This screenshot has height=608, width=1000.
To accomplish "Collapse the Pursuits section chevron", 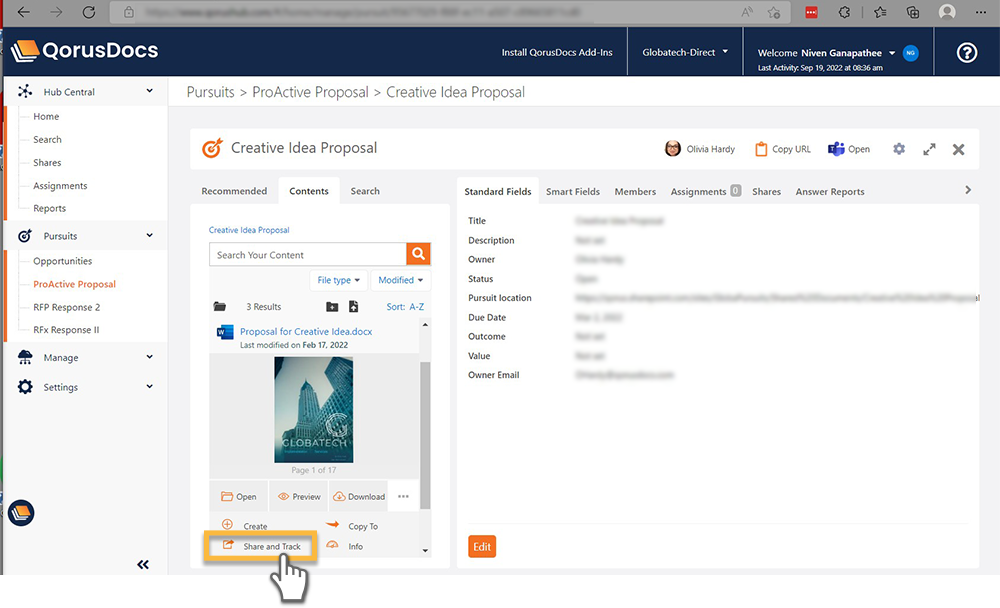I will tap(149, 235).
